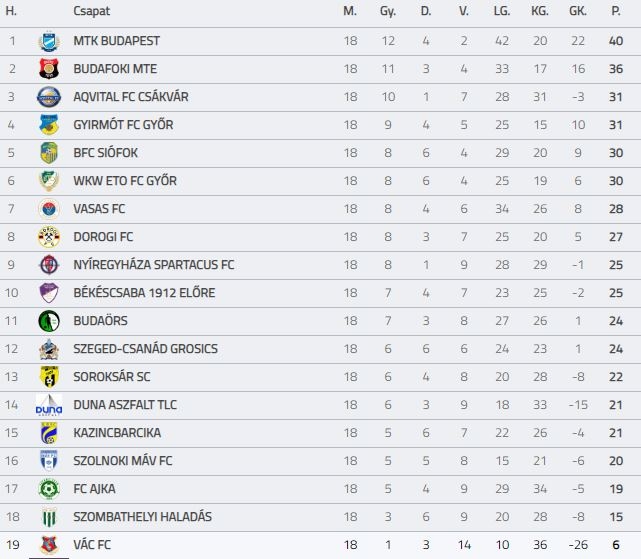Image resolution: width=641 pixels, height=559 pixels.
Task: Click the FC Ajka green ball logo
Action: click(49, 489)
